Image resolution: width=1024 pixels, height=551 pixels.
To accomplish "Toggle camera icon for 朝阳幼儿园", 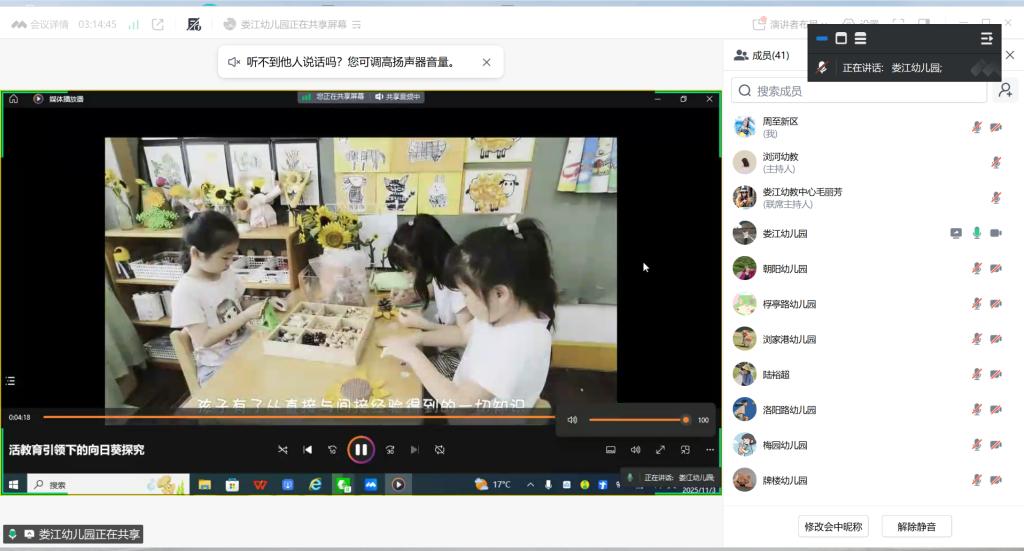I will [x=996, y=269].
